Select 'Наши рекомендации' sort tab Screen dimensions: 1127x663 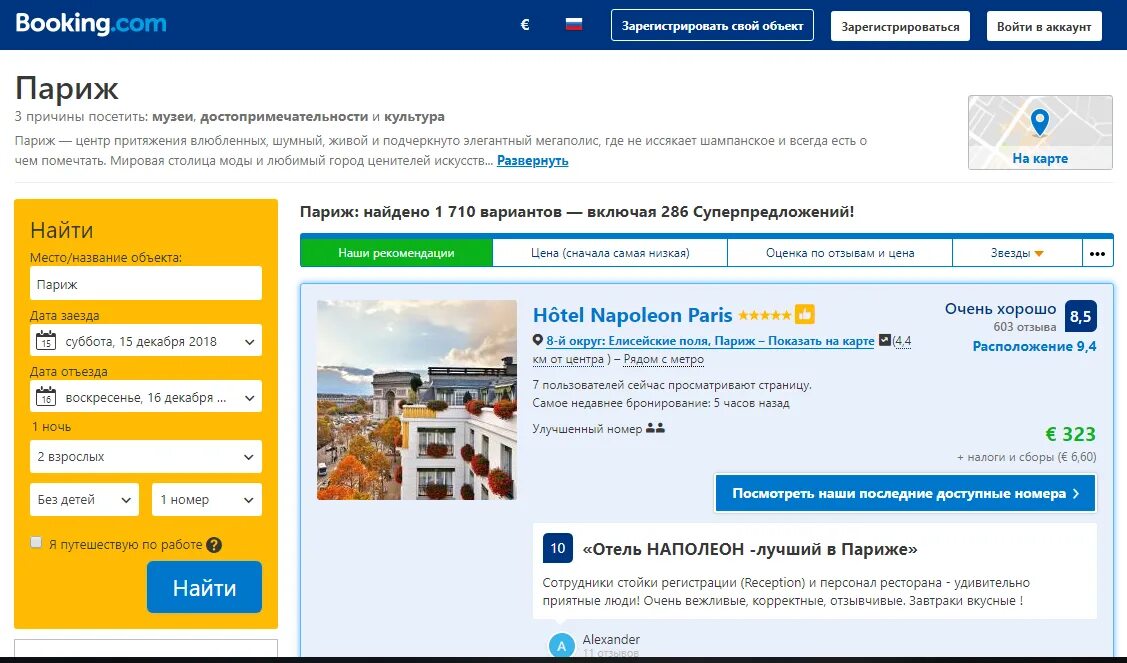[x=396, y=253]
